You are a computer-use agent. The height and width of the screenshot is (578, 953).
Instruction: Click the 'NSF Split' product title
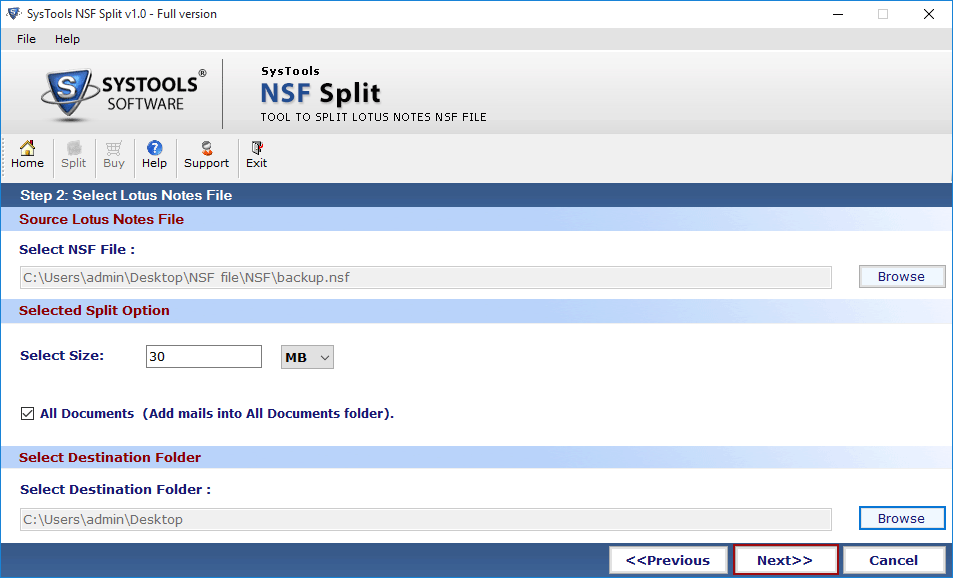point(320,93)
